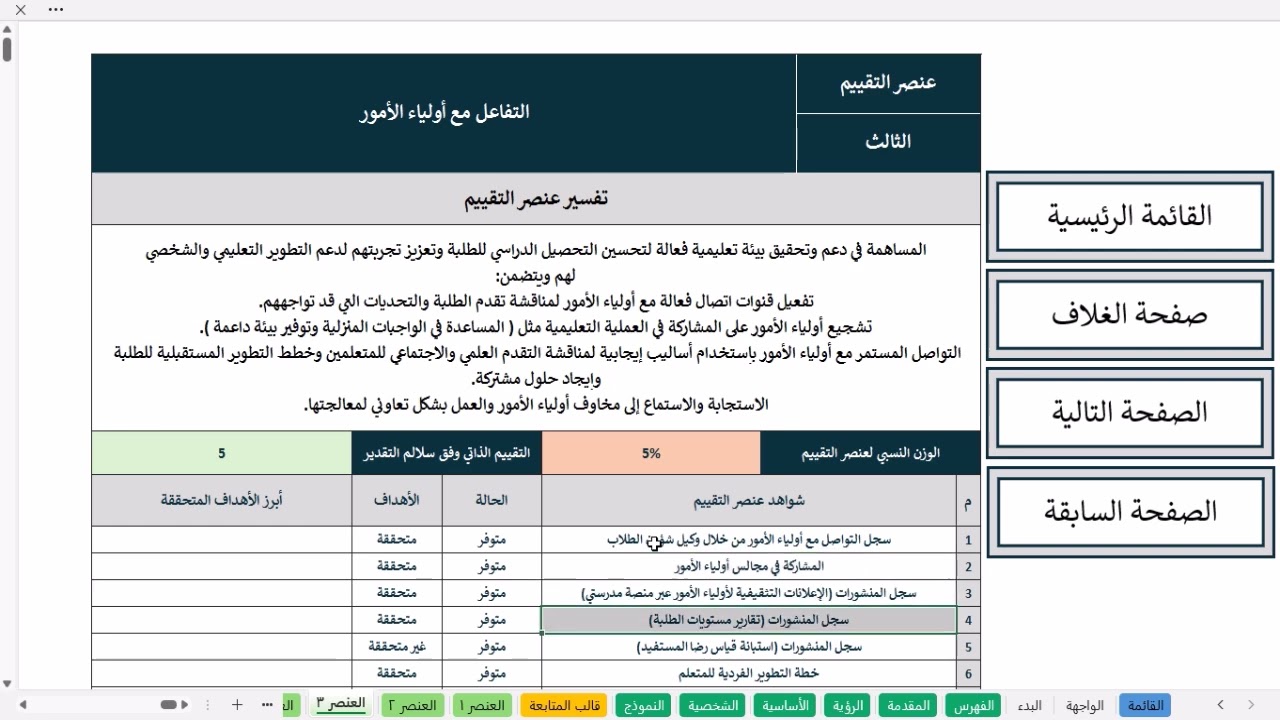This screenshot has width=1280, height=720.
Task: Switch to الفهرس sheet tab
Action: tap(973, 705)
